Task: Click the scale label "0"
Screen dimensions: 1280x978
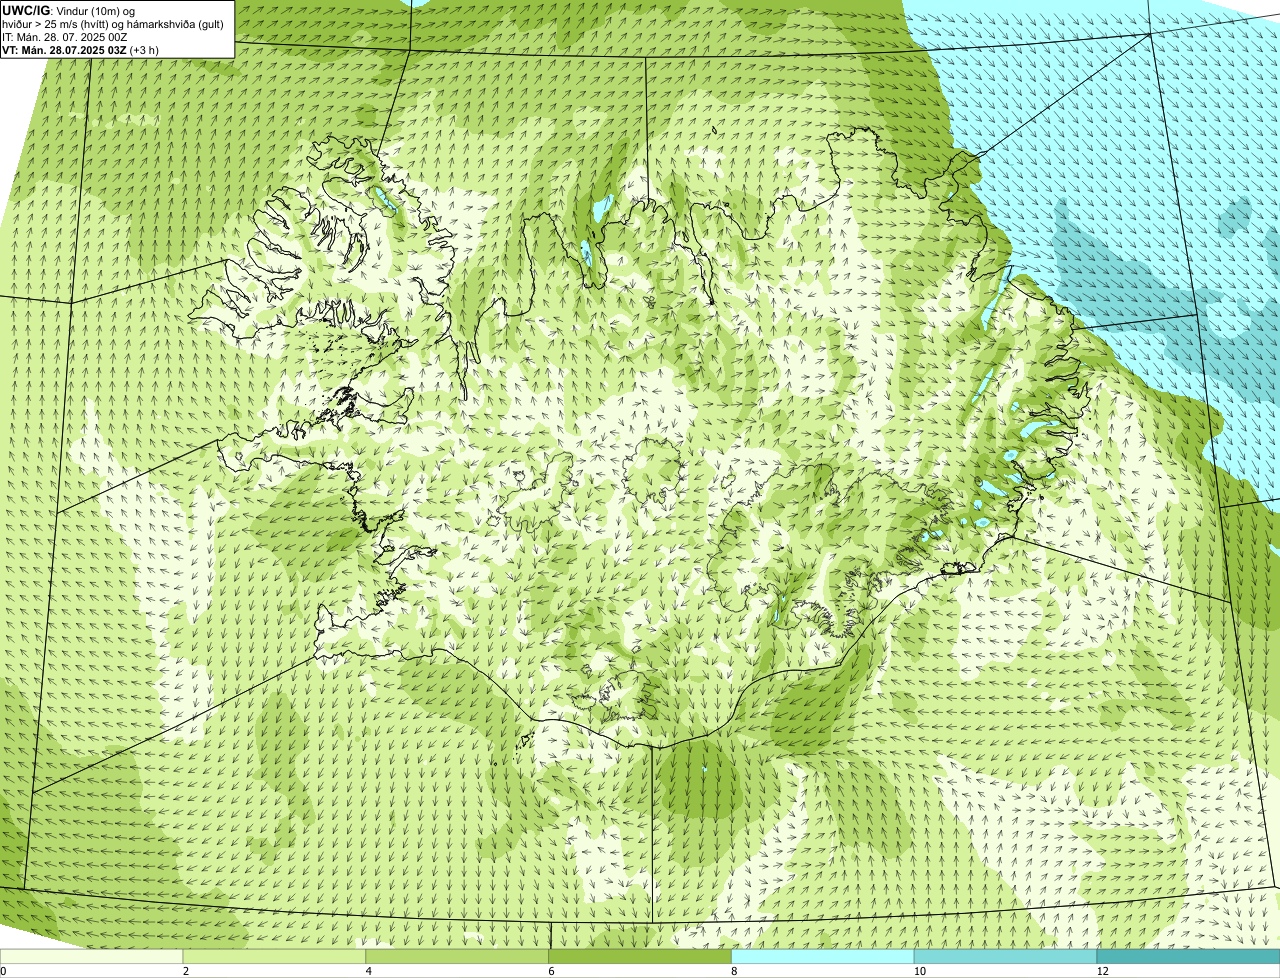Action: (3, 971)
